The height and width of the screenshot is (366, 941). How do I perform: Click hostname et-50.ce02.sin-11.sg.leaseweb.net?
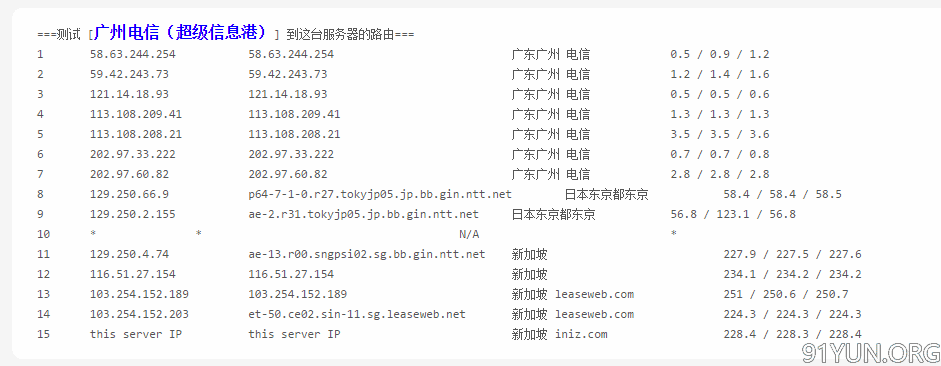click(357, 314)
